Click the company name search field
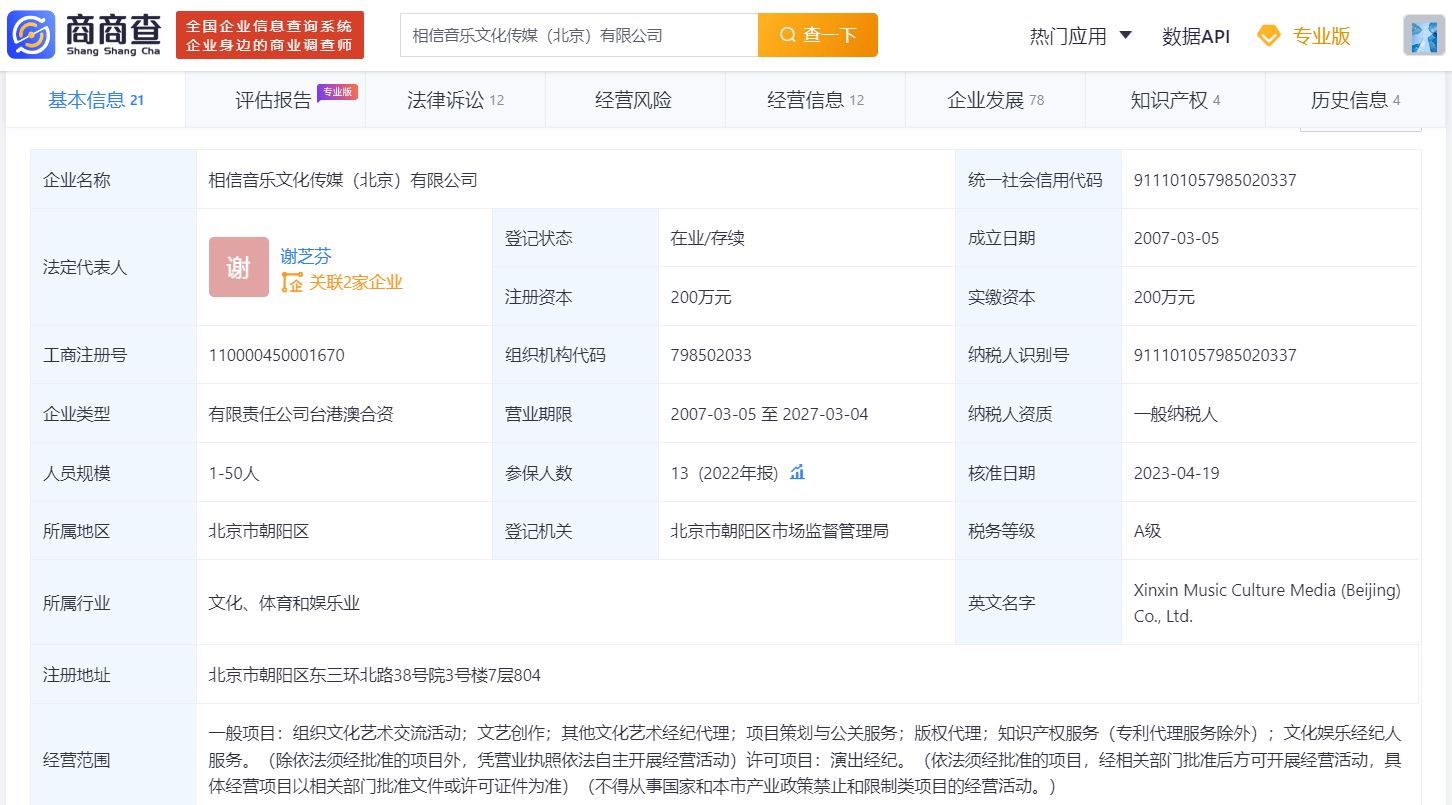The image size is (1452, 805). [579, 35]
